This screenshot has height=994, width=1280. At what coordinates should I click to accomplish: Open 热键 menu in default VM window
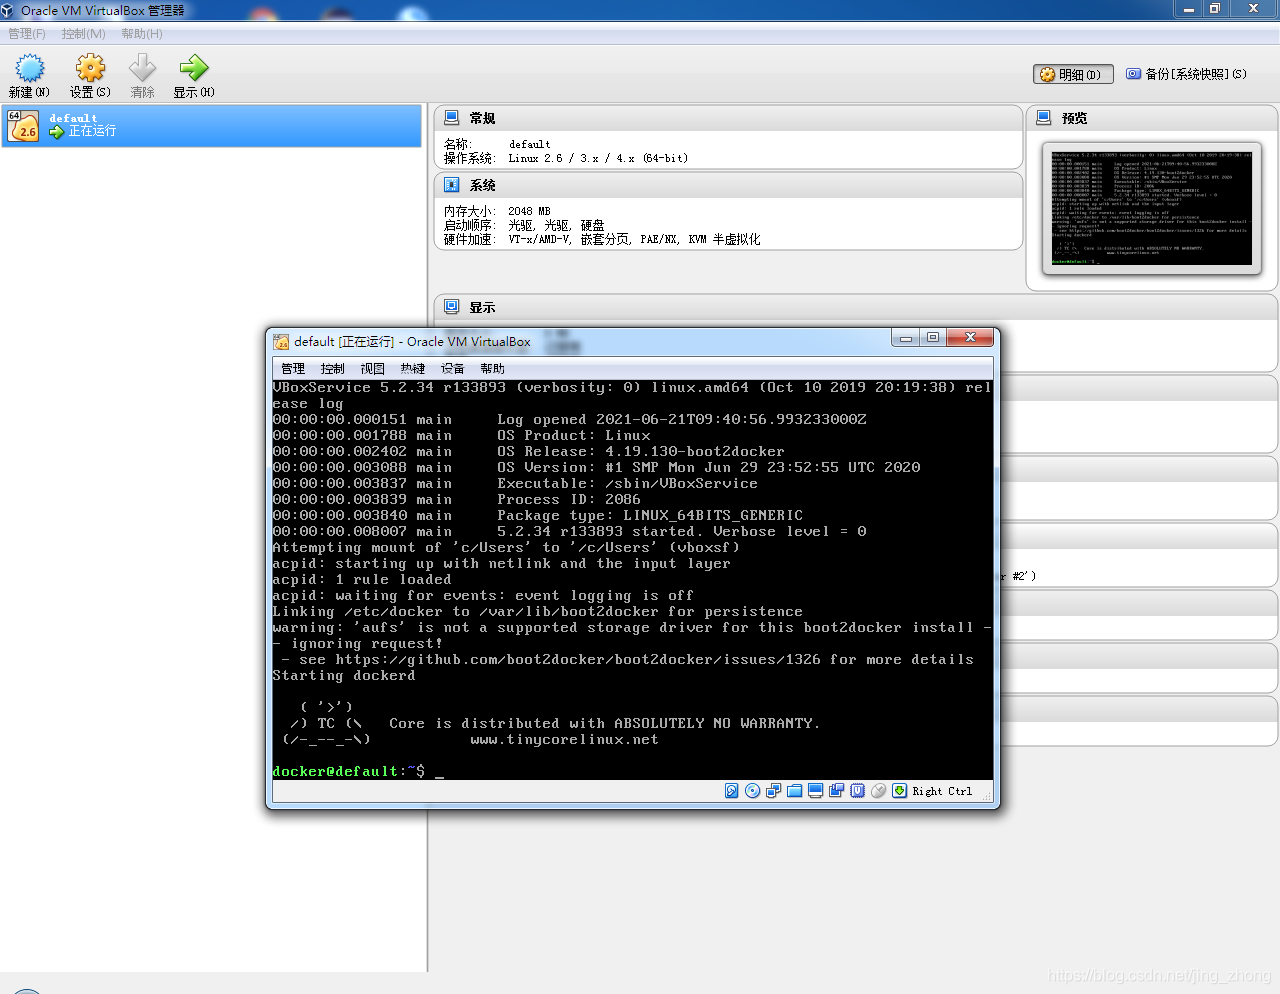[413, 369]
